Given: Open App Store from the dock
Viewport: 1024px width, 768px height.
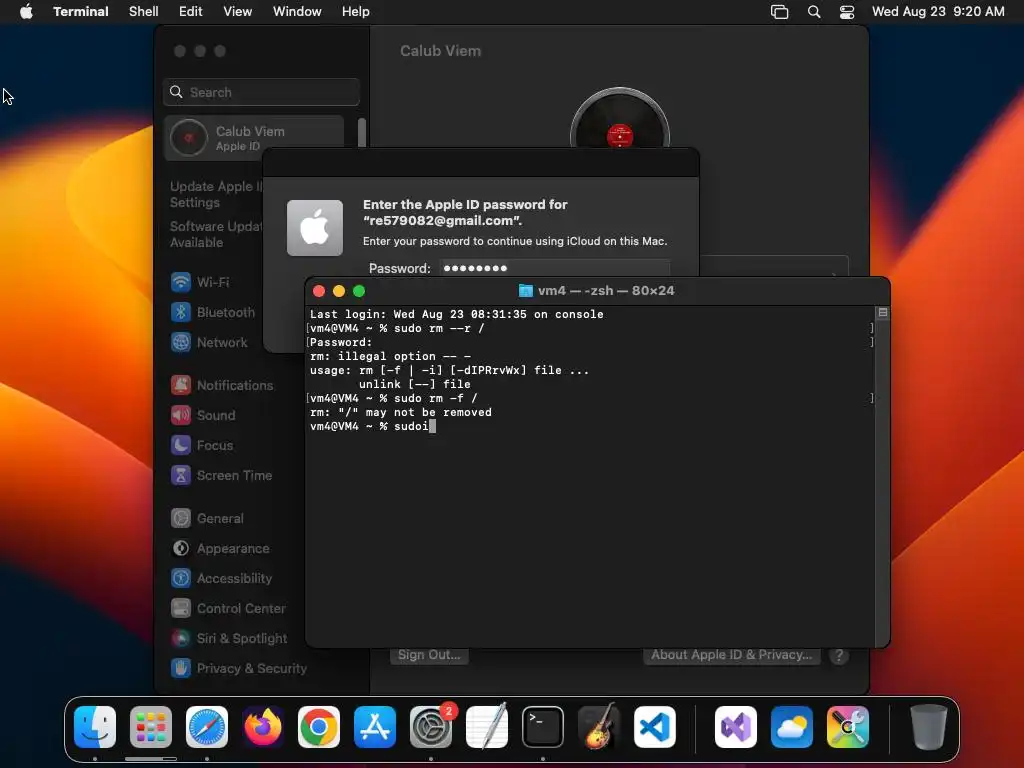Looking at the screenshot, I should coord(375,727).
